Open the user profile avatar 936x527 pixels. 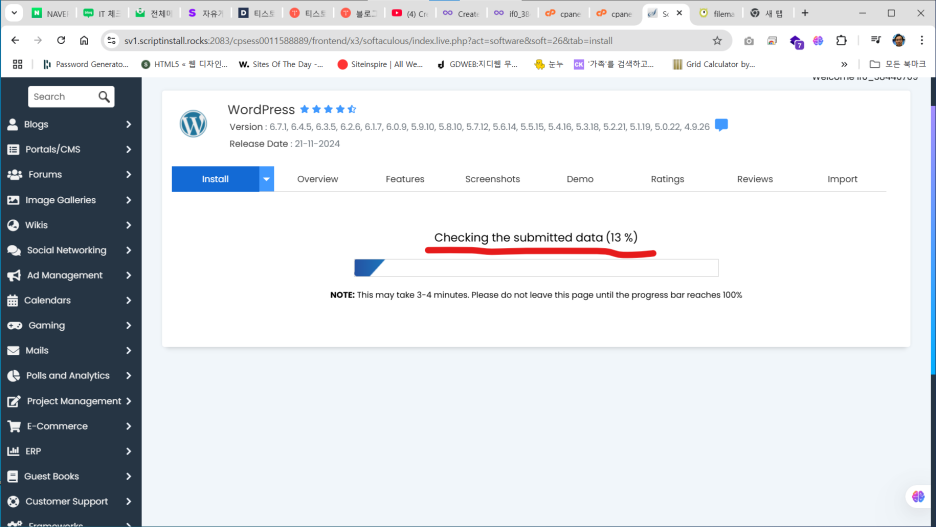(x=898, y=41)
